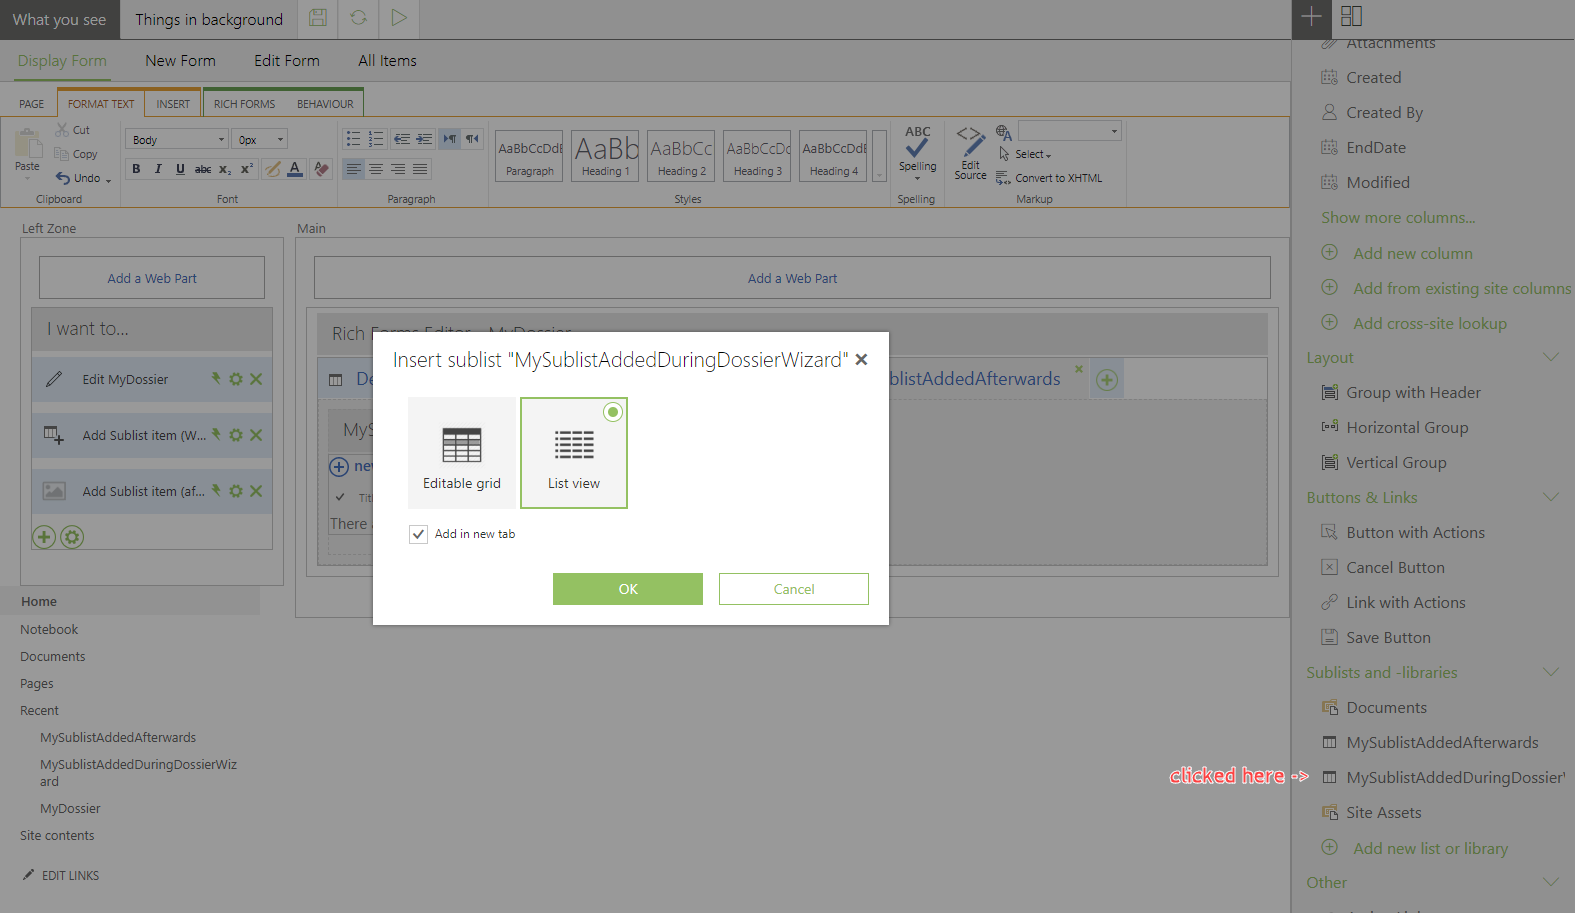This screenshot has height=913, width=1575.
Task: Click the Spelling check icon
Action: (917, 149)
